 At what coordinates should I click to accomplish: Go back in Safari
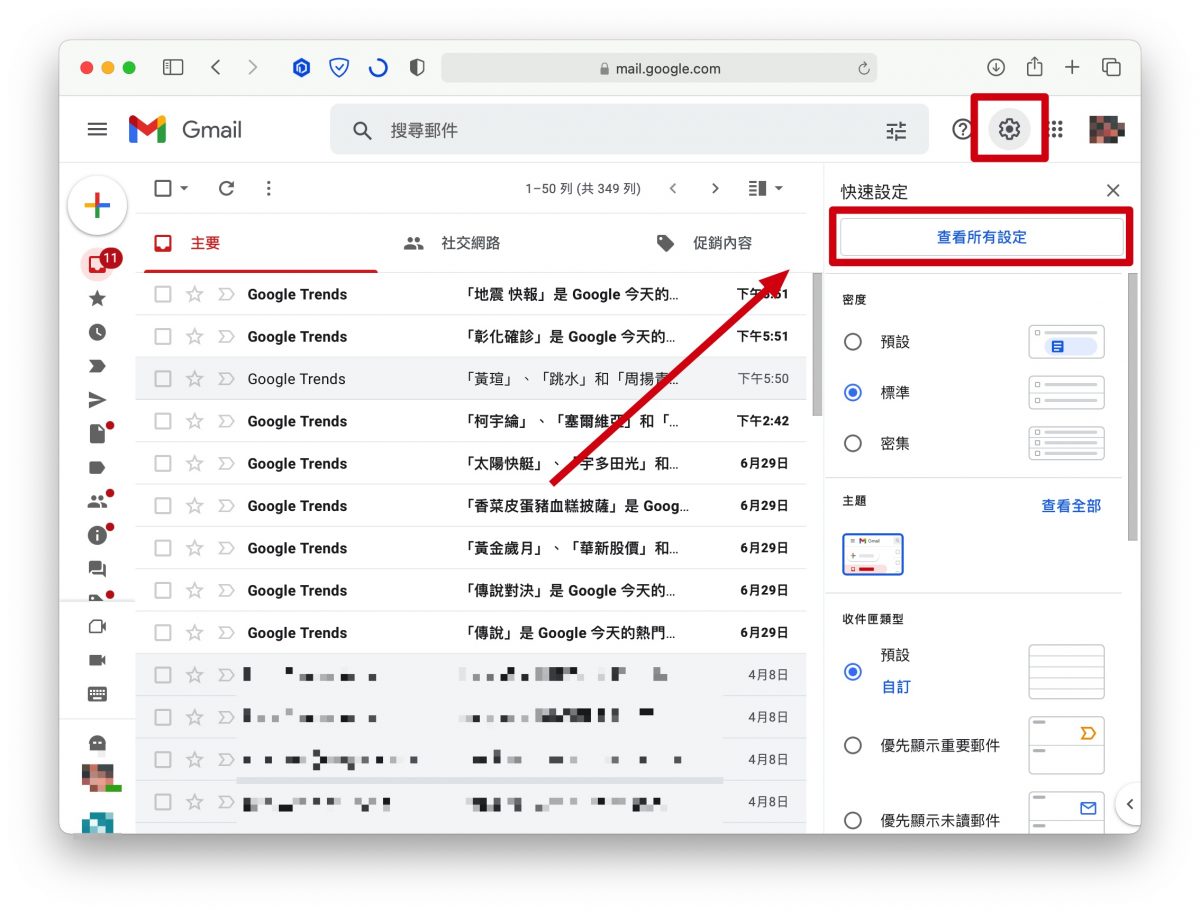tap(215, 67)
